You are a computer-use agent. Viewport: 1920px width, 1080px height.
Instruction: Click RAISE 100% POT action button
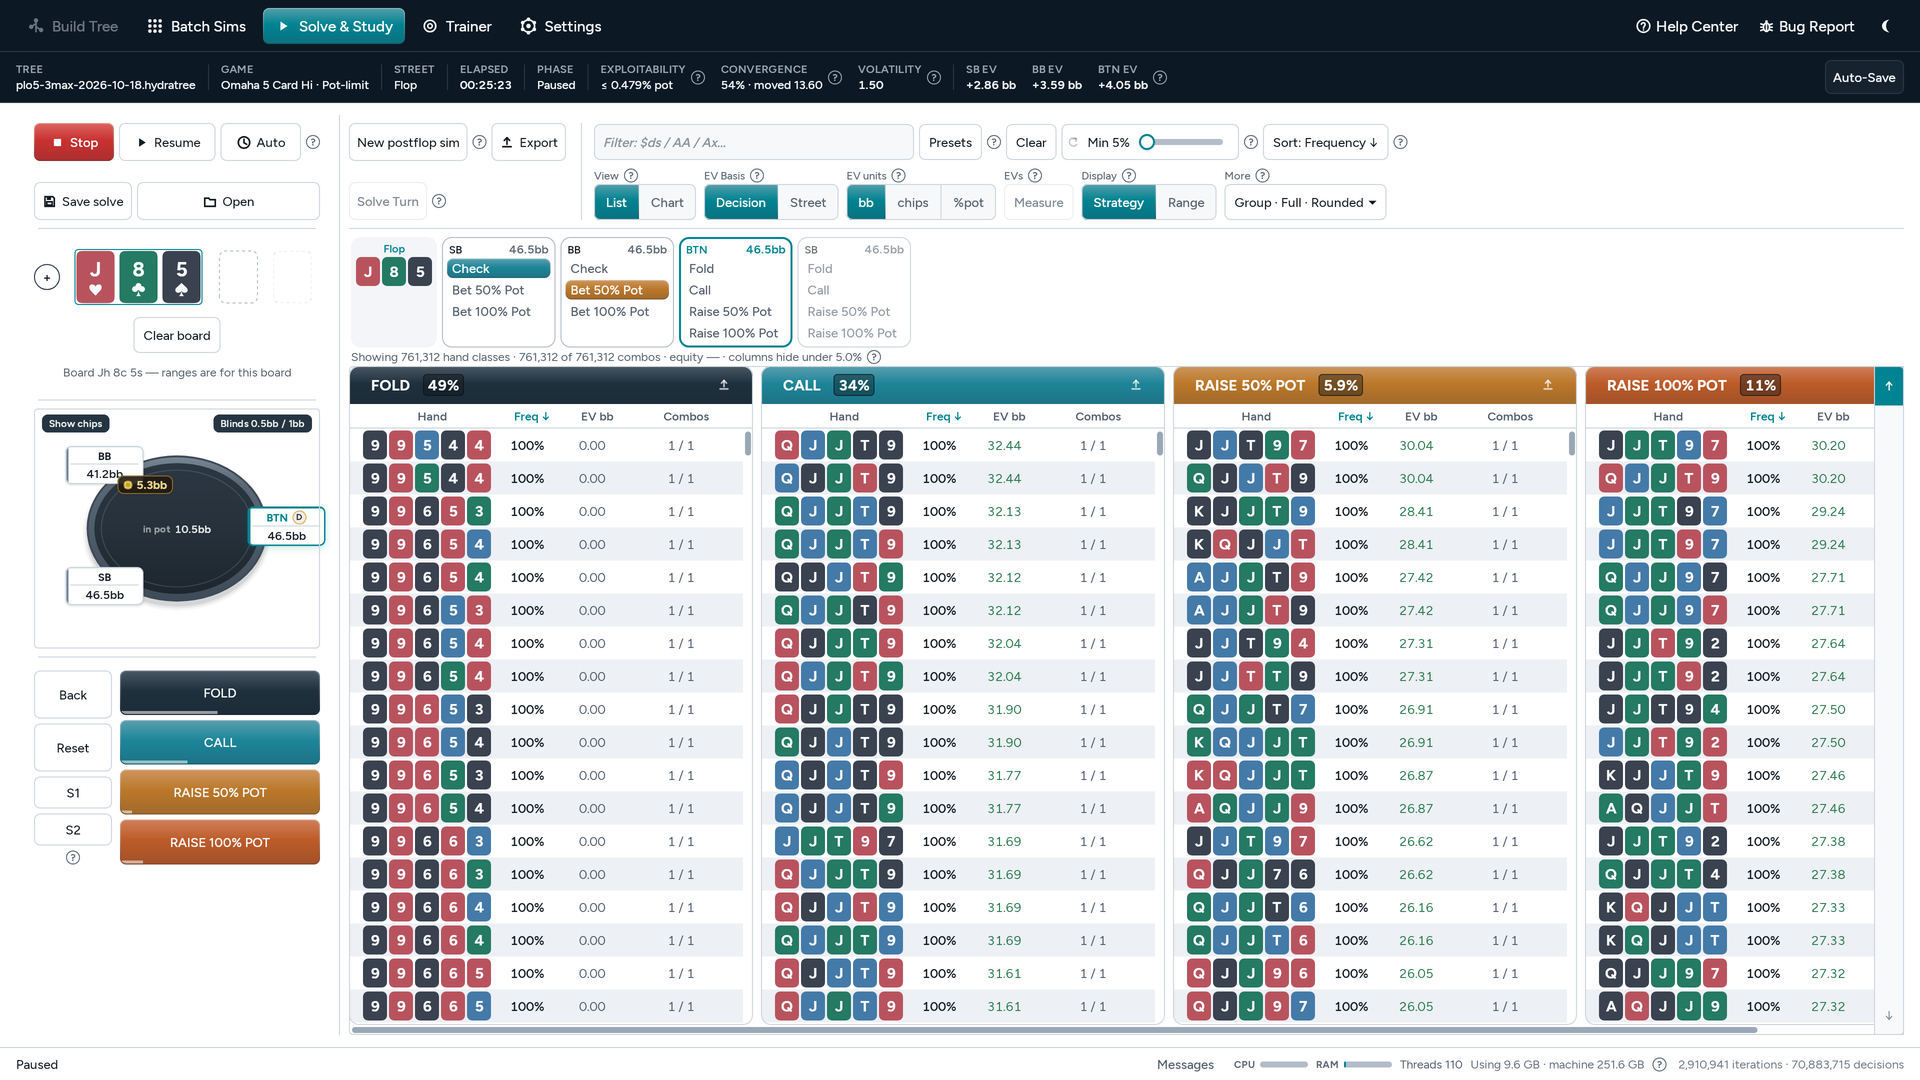pyautogui.click(x=220, y=842)
